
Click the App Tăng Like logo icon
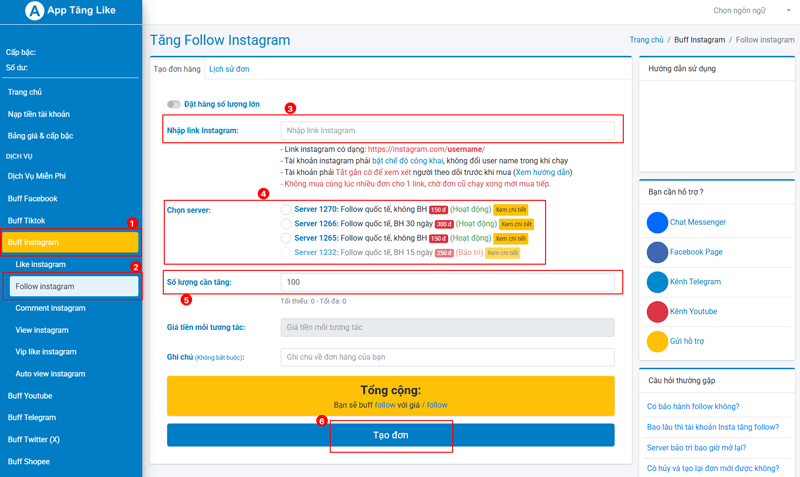(35, 10)
